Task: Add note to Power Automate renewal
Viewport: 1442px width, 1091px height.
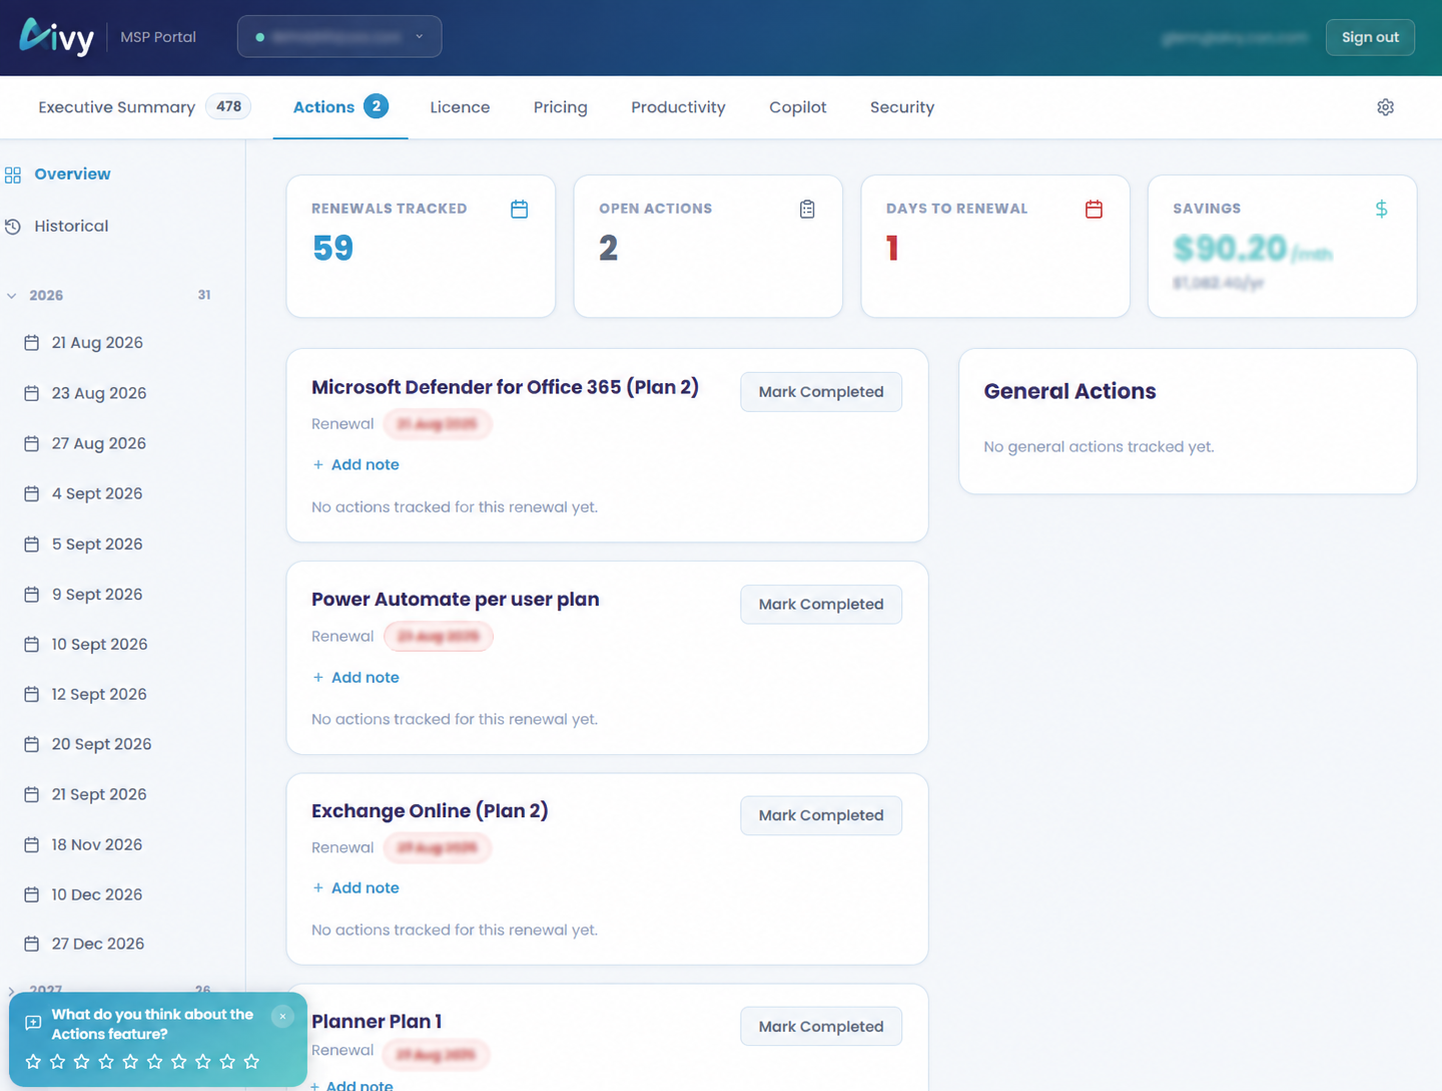Action: coord(356,677)
